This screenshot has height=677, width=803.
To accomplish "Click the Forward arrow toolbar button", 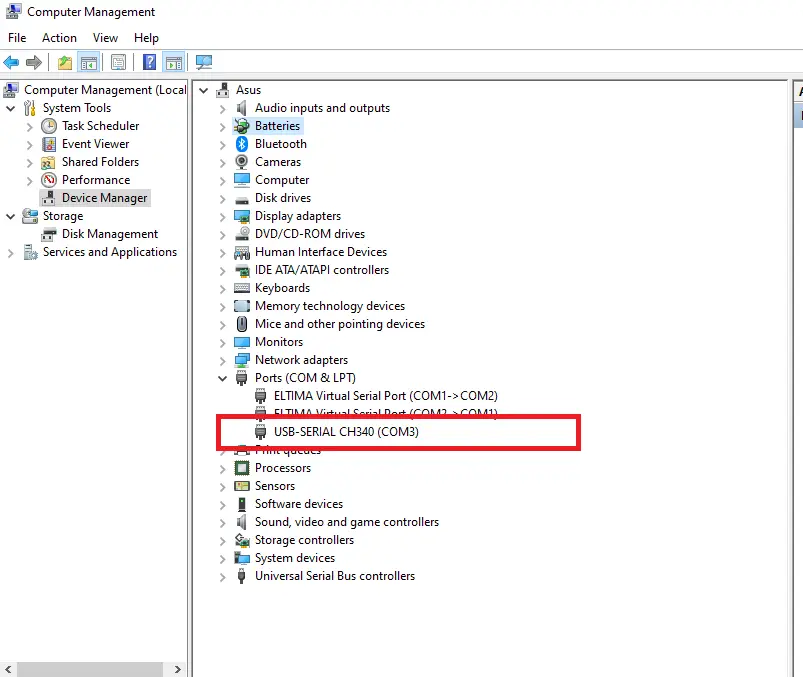I will point(34,62).
